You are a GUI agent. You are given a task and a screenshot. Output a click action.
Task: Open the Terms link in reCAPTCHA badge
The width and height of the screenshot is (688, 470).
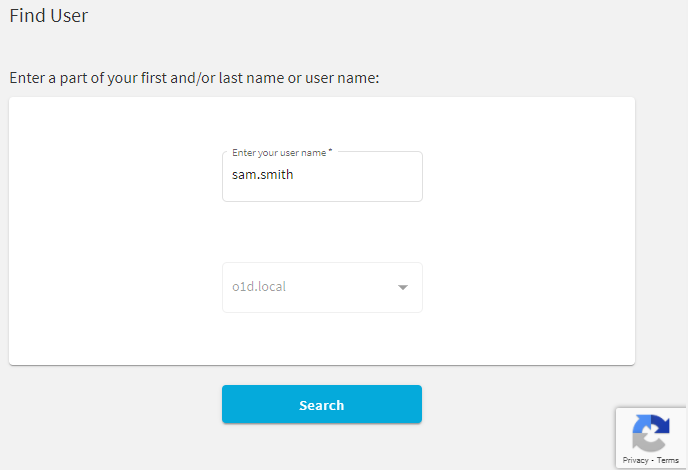[x=668, y=460]
